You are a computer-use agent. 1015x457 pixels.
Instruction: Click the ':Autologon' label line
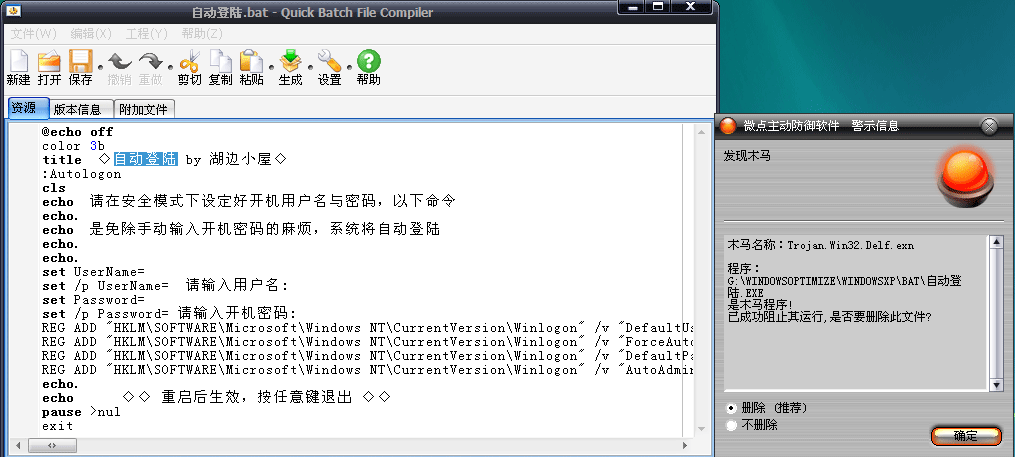coord(82,174)
